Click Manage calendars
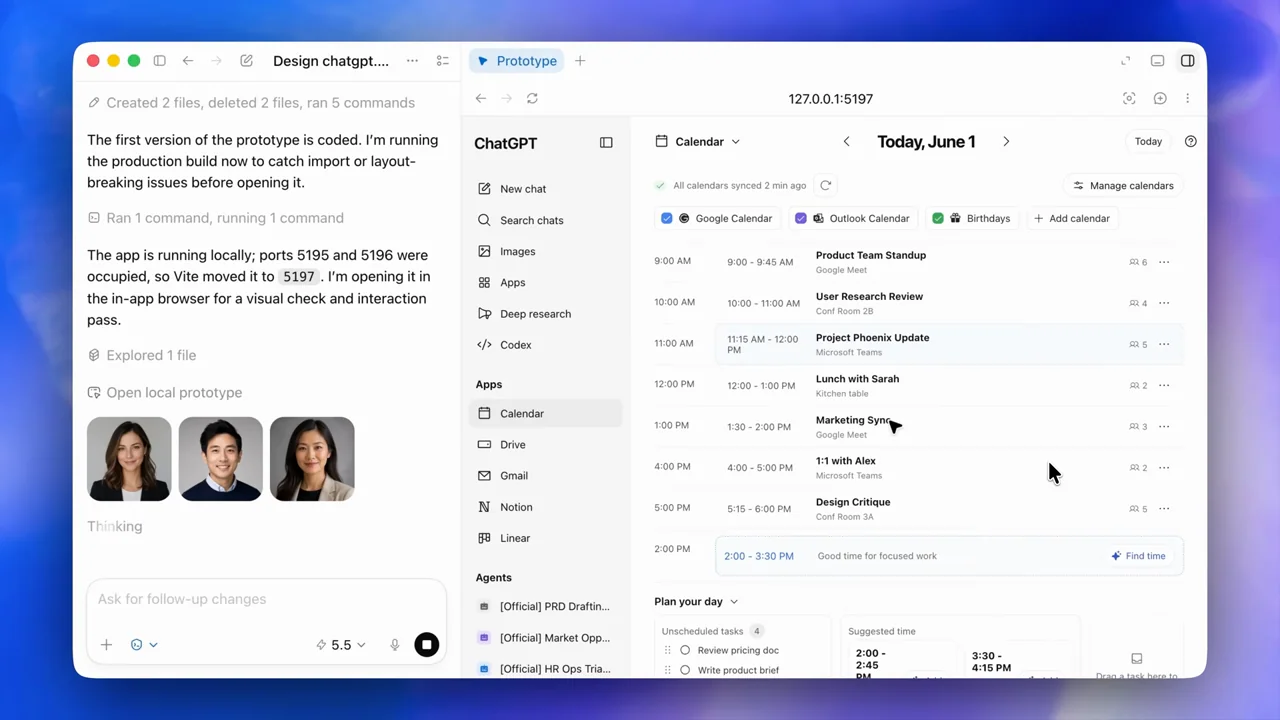Viewport: 1280px width, 720px height. coord(1123,185)
